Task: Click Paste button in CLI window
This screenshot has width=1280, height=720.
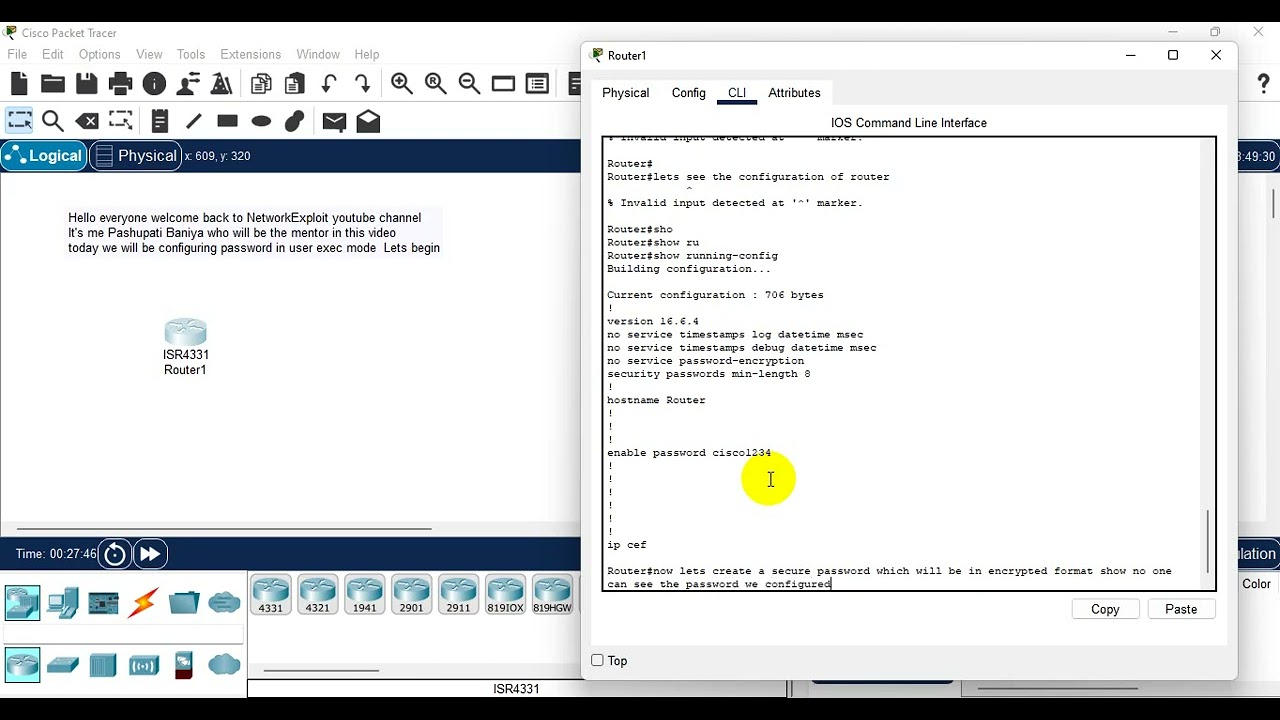Action: coord(1181,609)
